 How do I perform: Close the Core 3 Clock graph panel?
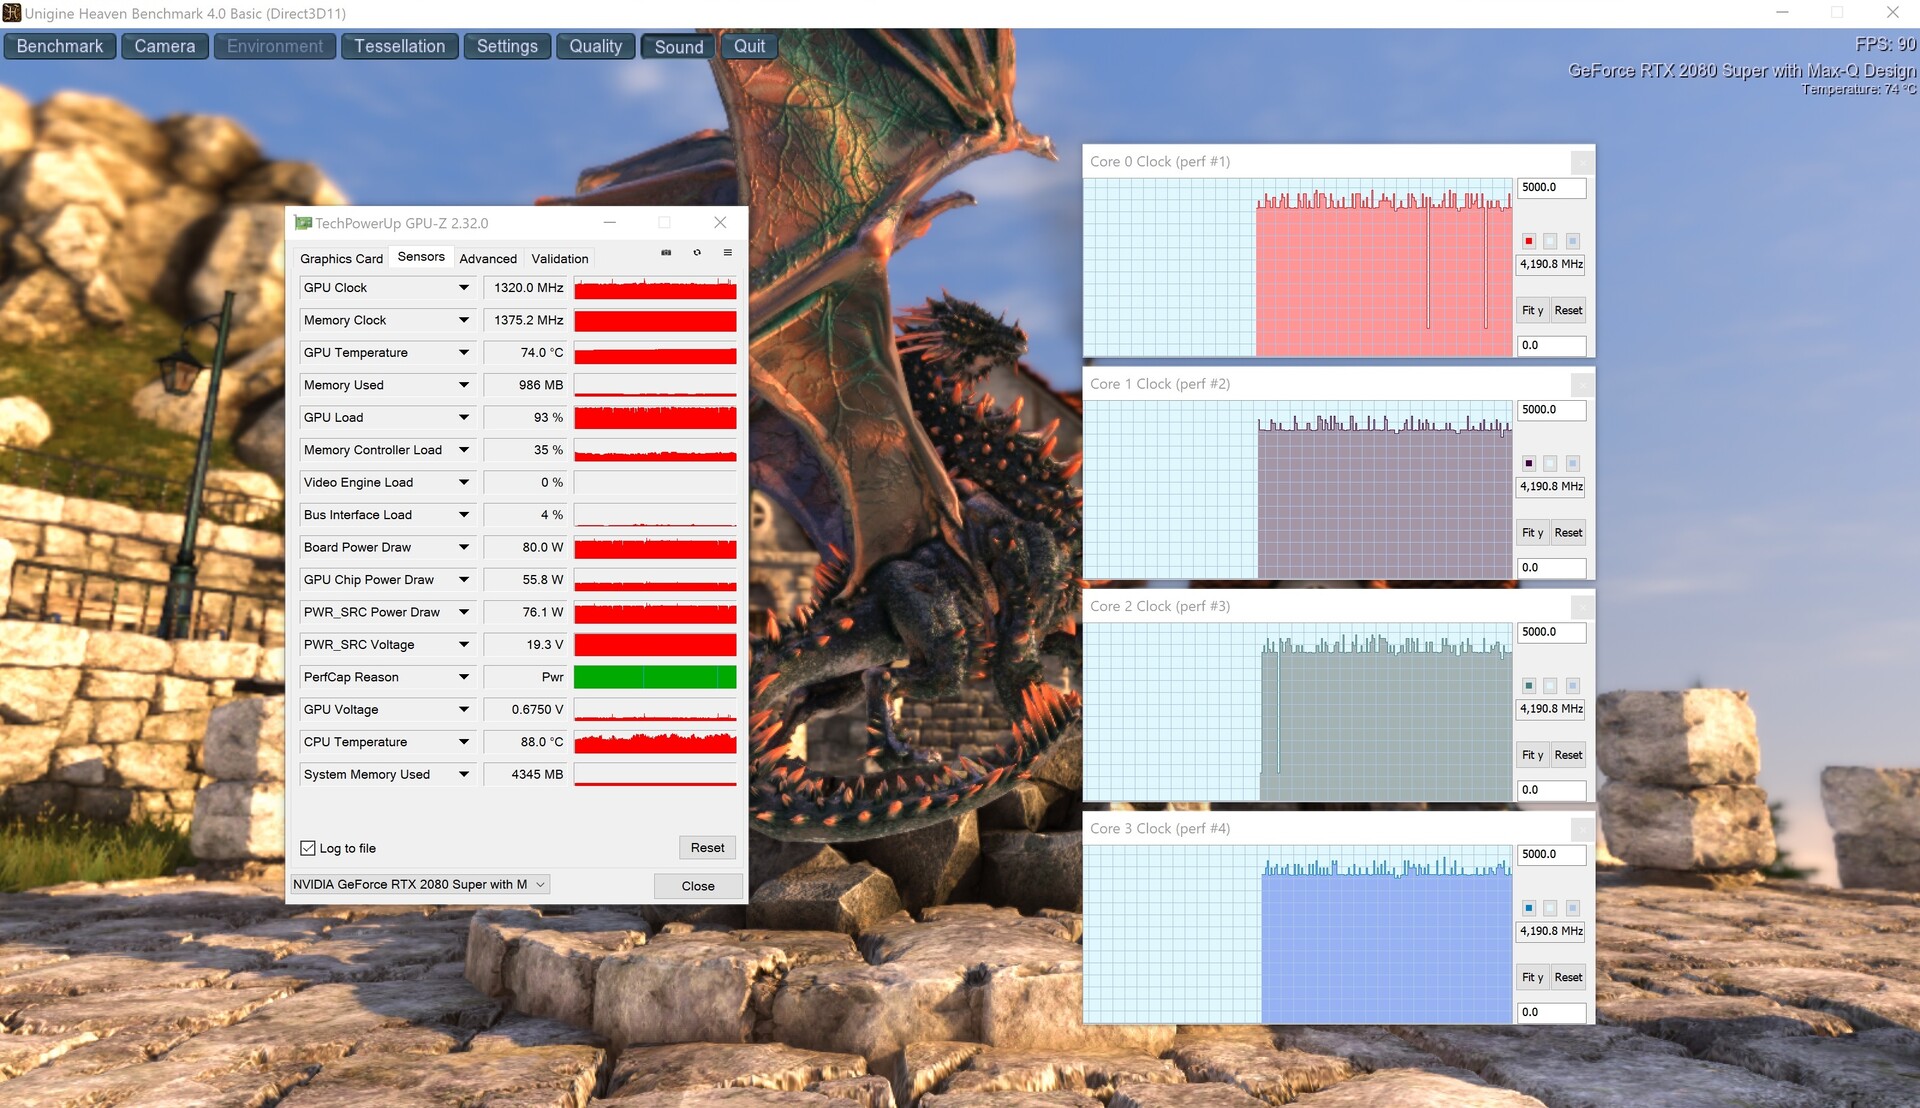1581,829
